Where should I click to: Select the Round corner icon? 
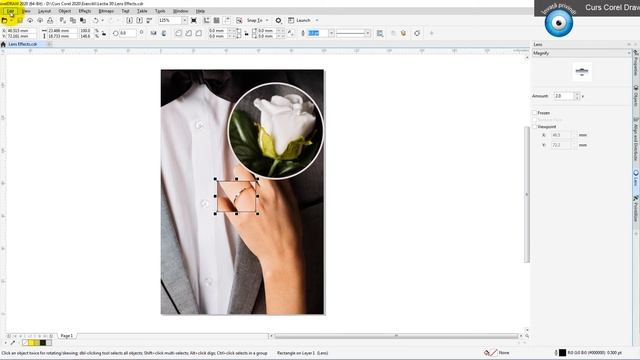[x=178, y=33]
